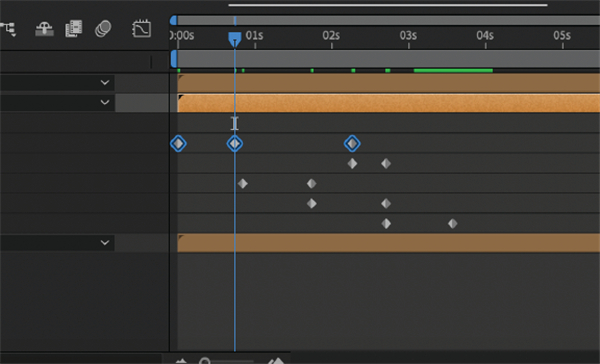Viewport: 600px width, 364px height.
Task: Jump to the 01s mark on the ruler
Action: click(x=254, y=36)
